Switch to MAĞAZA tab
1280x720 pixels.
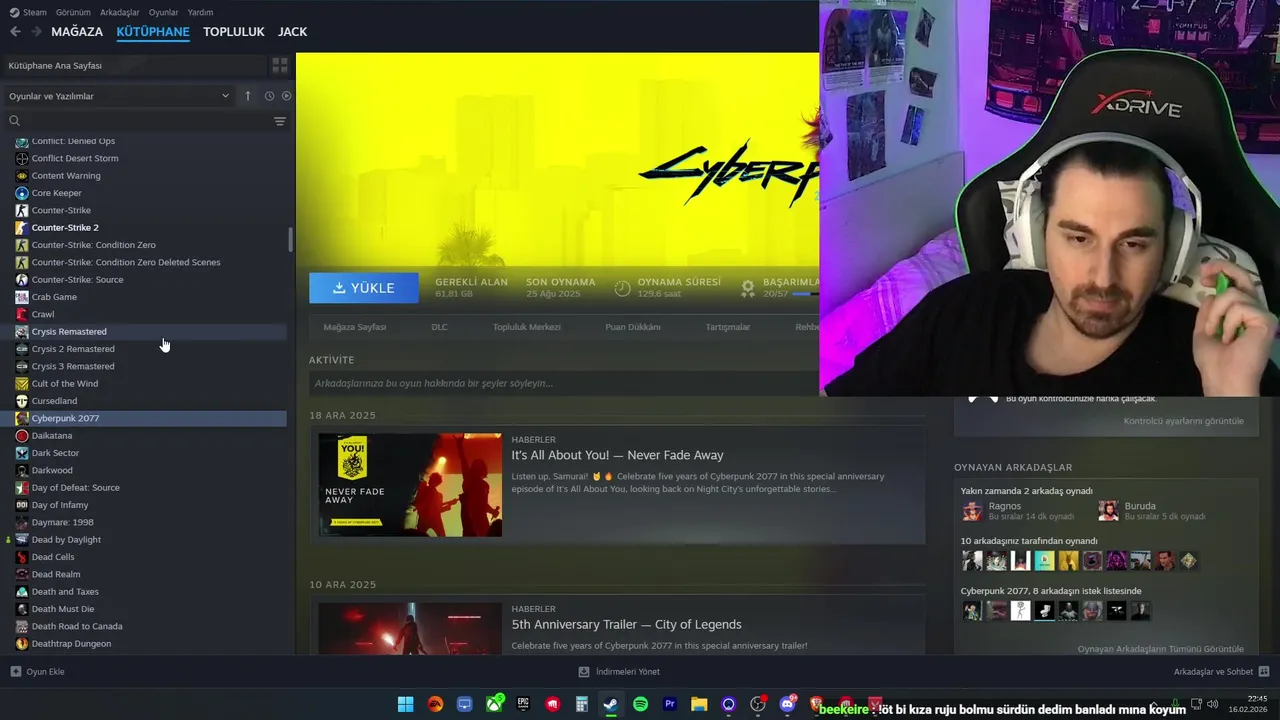point(77,32)
